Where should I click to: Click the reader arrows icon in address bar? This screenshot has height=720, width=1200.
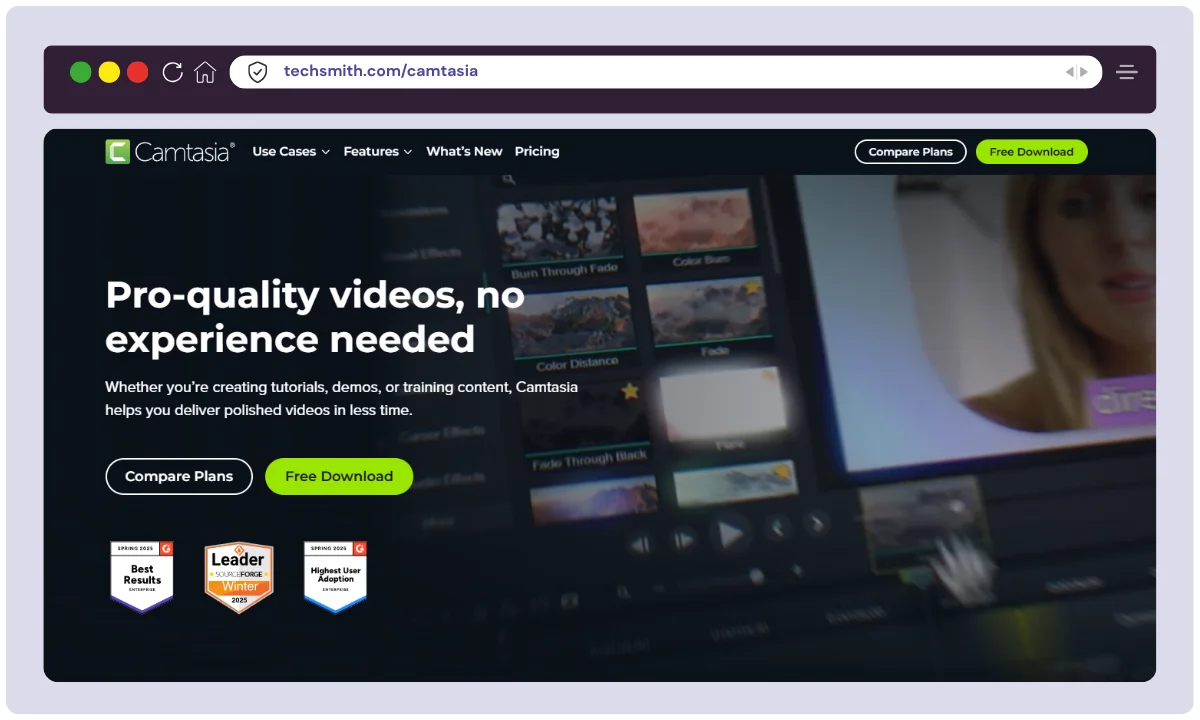[1076, 72]
